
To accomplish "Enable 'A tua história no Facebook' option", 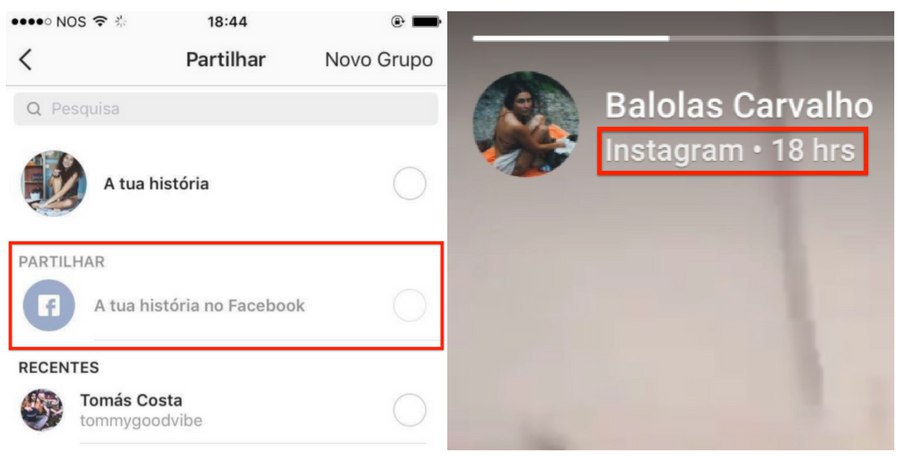I will [x=410, y=305].
